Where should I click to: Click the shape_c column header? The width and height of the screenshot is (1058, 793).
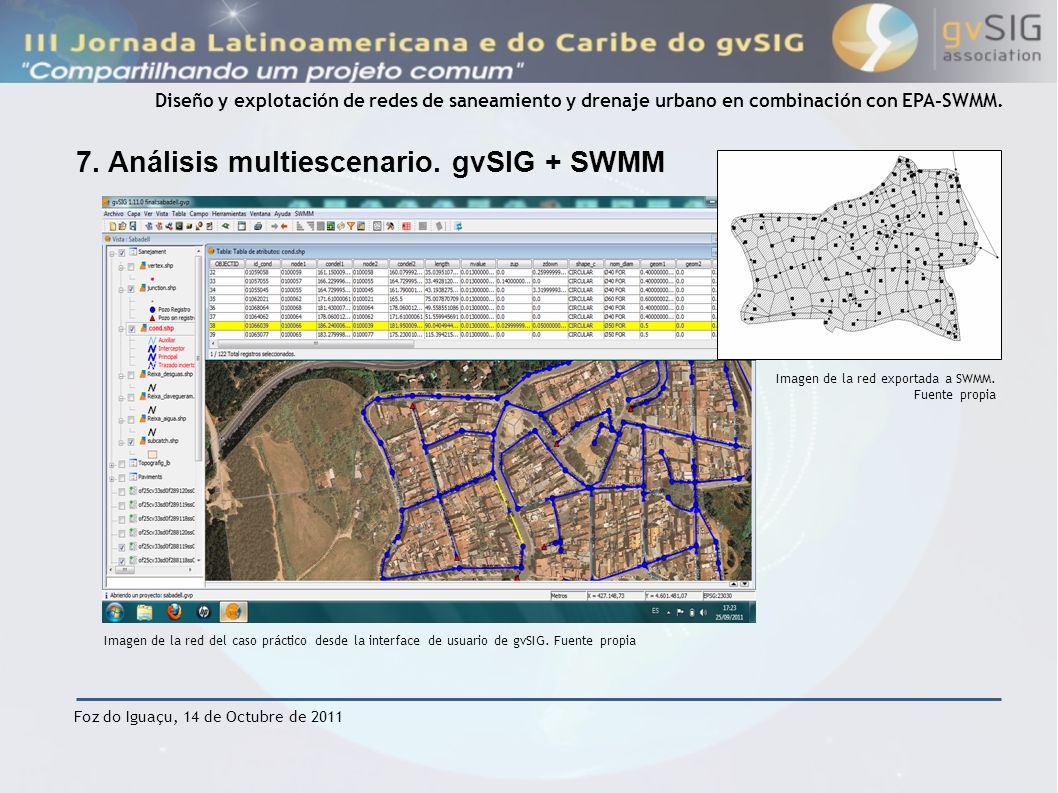pos(585,264)
